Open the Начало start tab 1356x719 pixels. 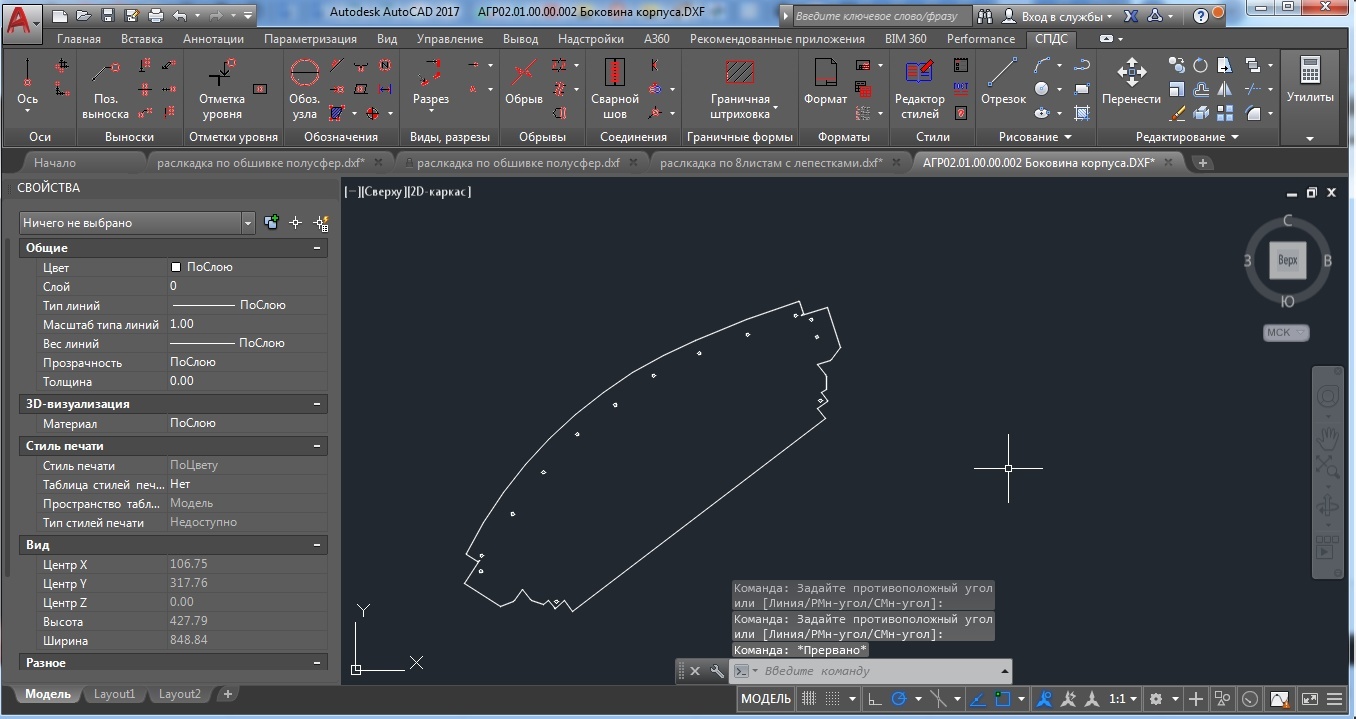(54, 162)
